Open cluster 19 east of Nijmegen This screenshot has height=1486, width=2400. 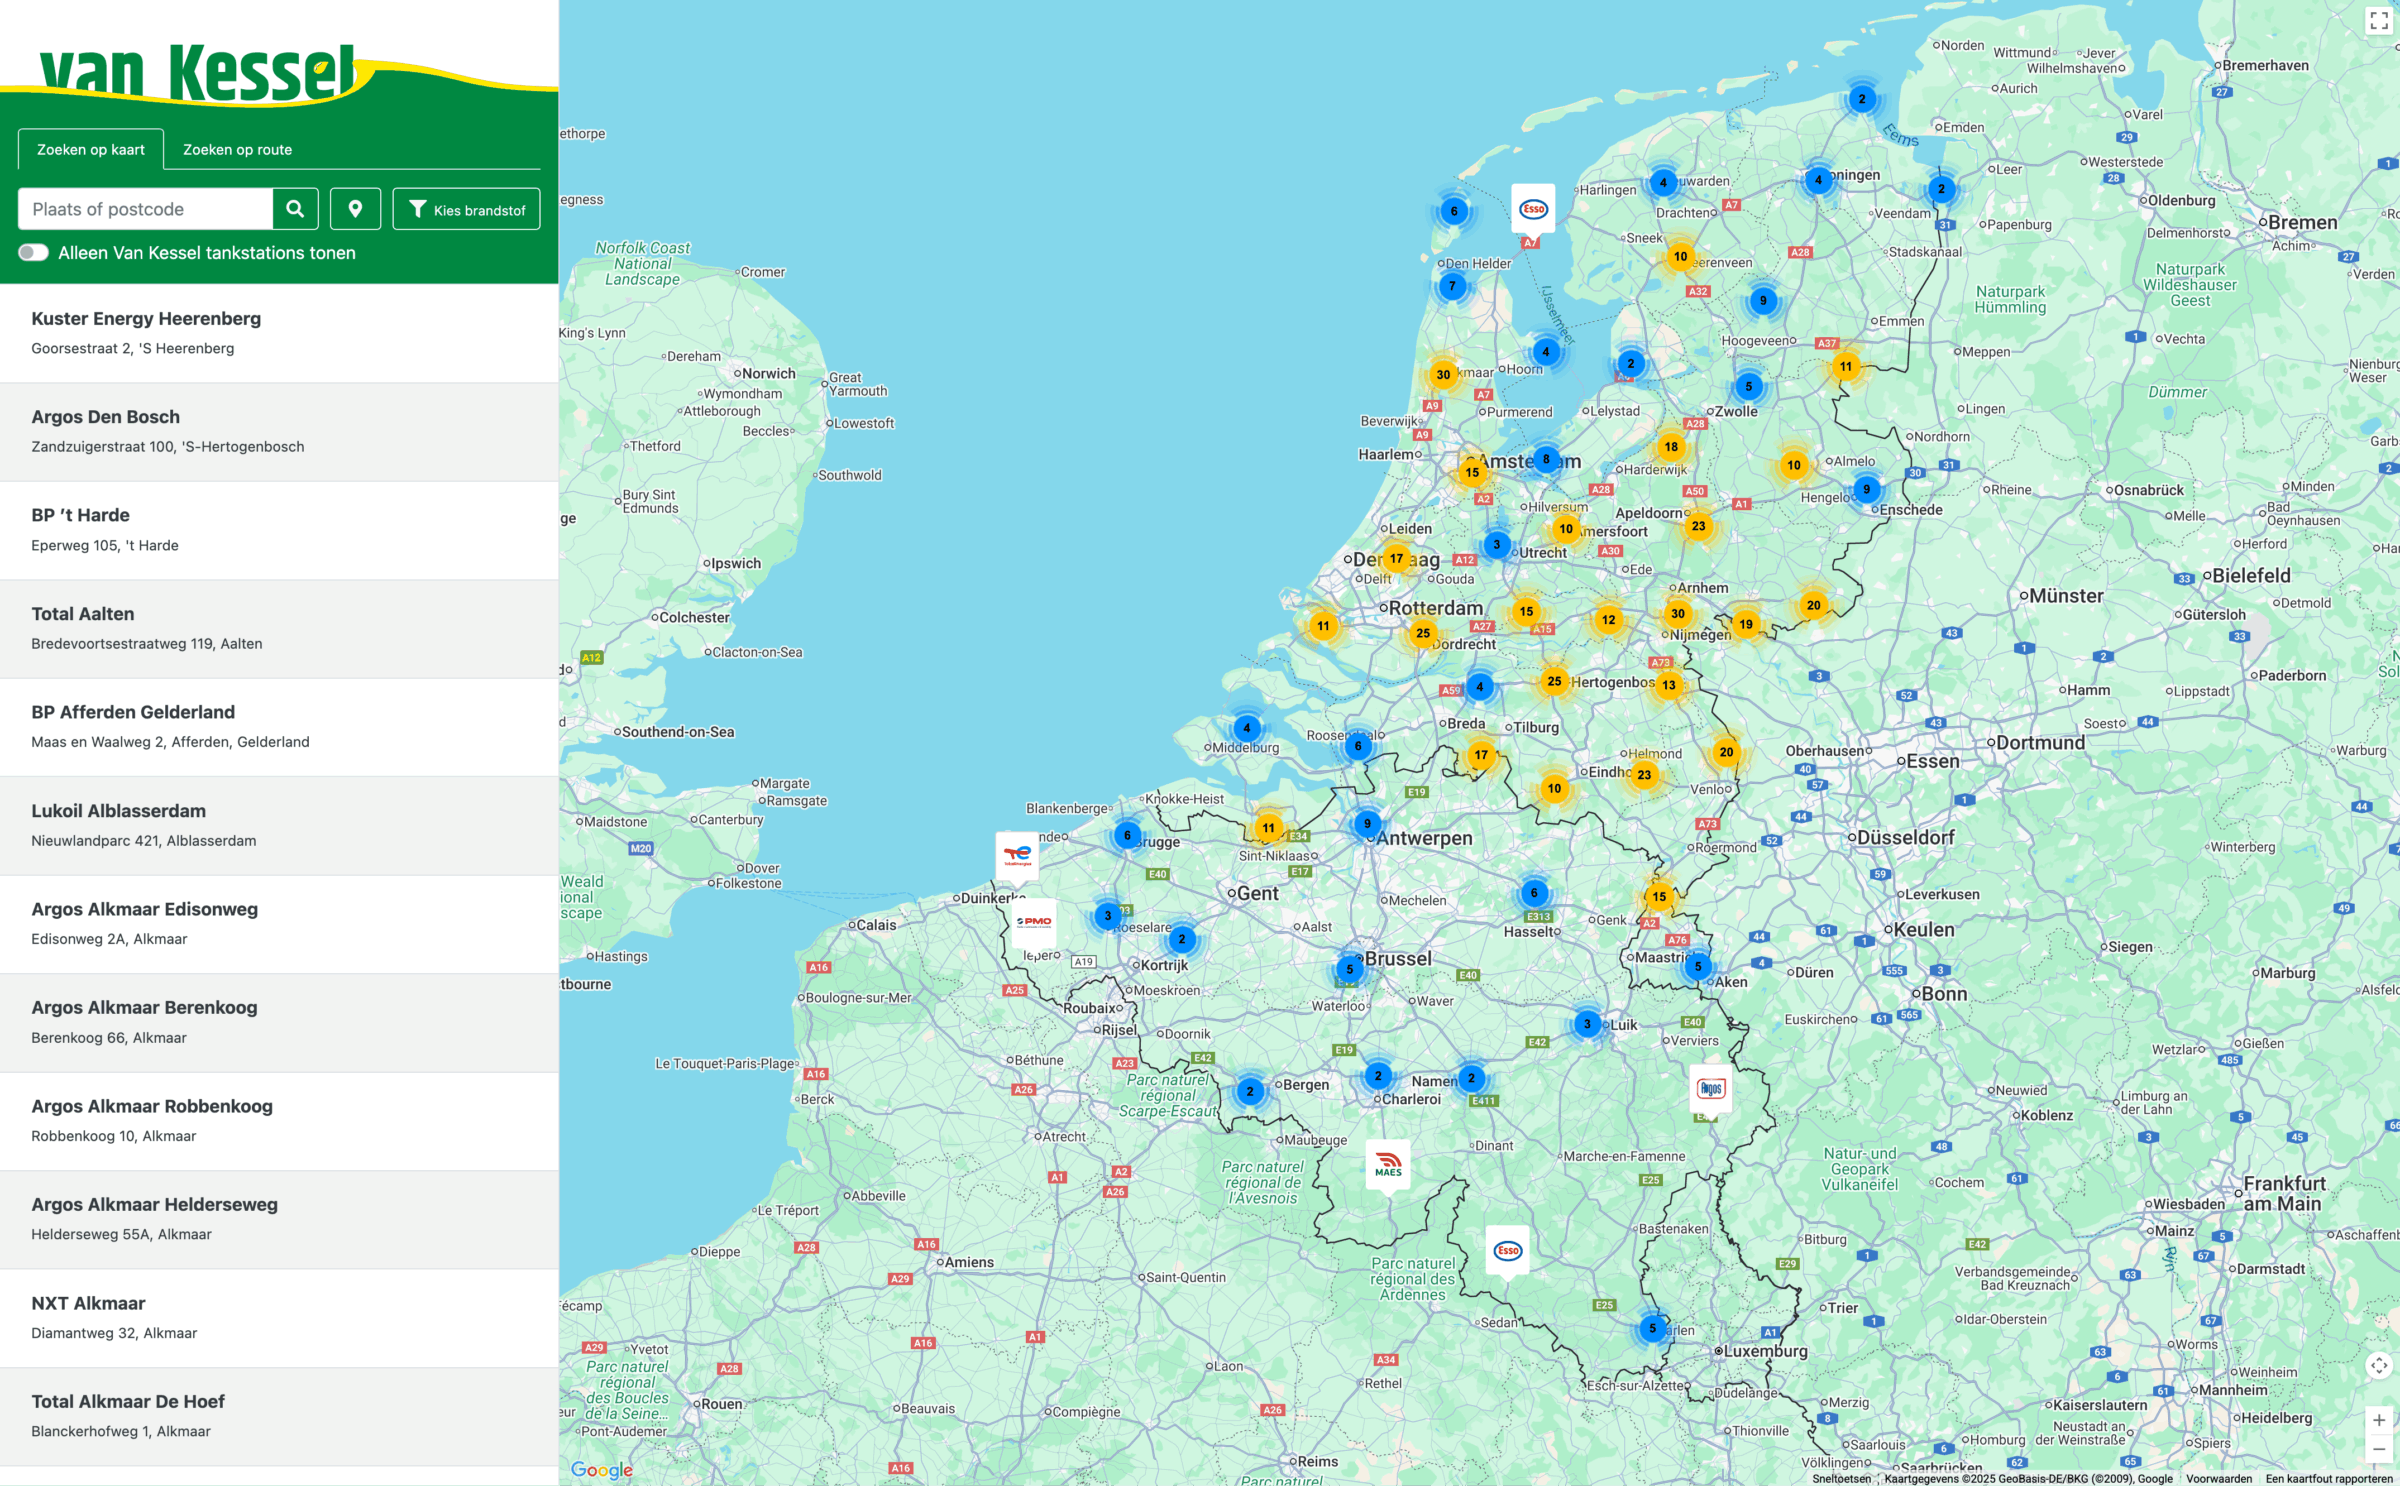[x=1746, y=624]
